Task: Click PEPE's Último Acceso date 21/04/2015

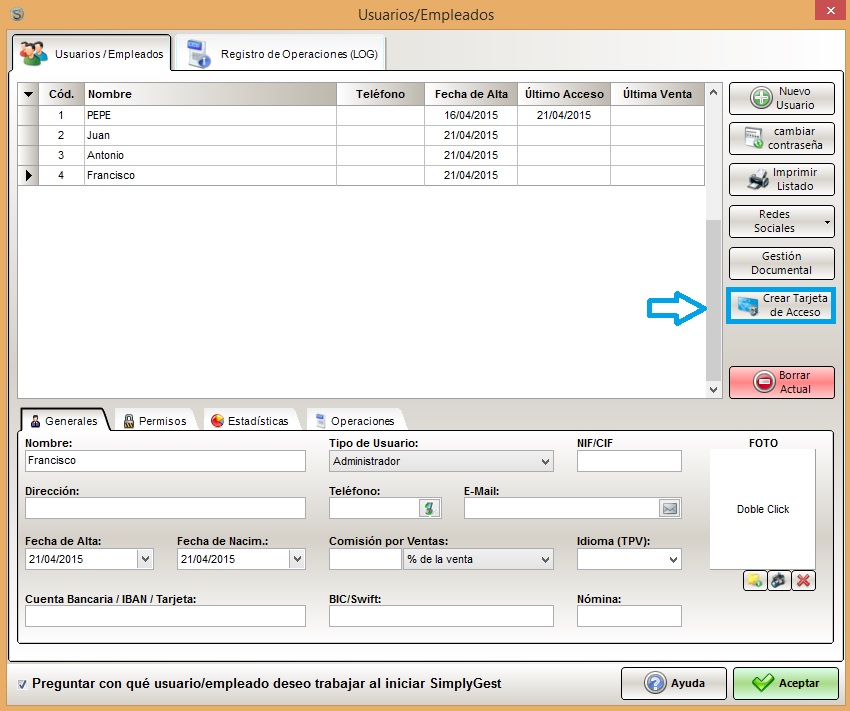Action: pyautogui.click(x=564, y=115)
